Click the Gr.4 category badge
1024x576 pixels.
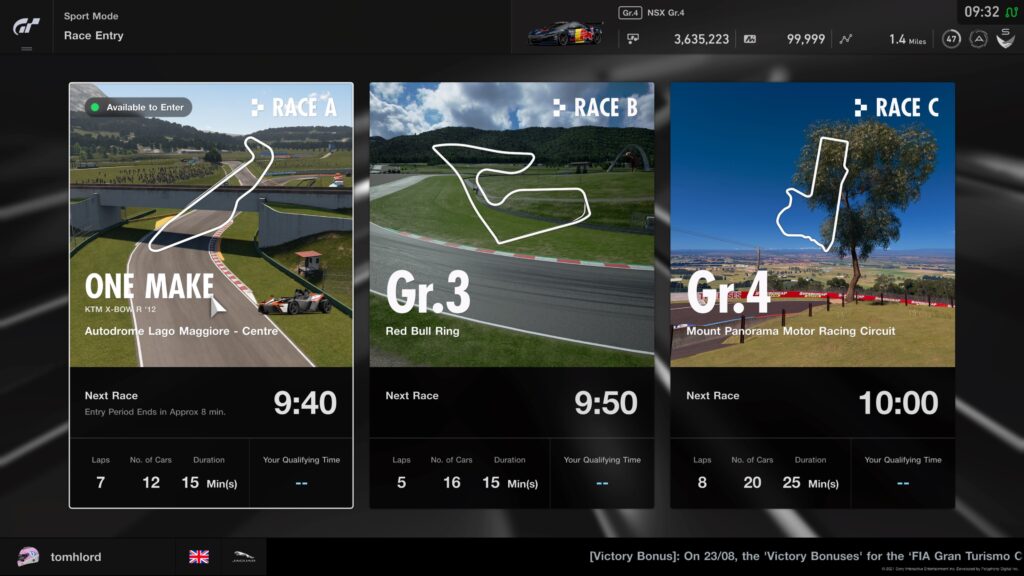point(630,12)
